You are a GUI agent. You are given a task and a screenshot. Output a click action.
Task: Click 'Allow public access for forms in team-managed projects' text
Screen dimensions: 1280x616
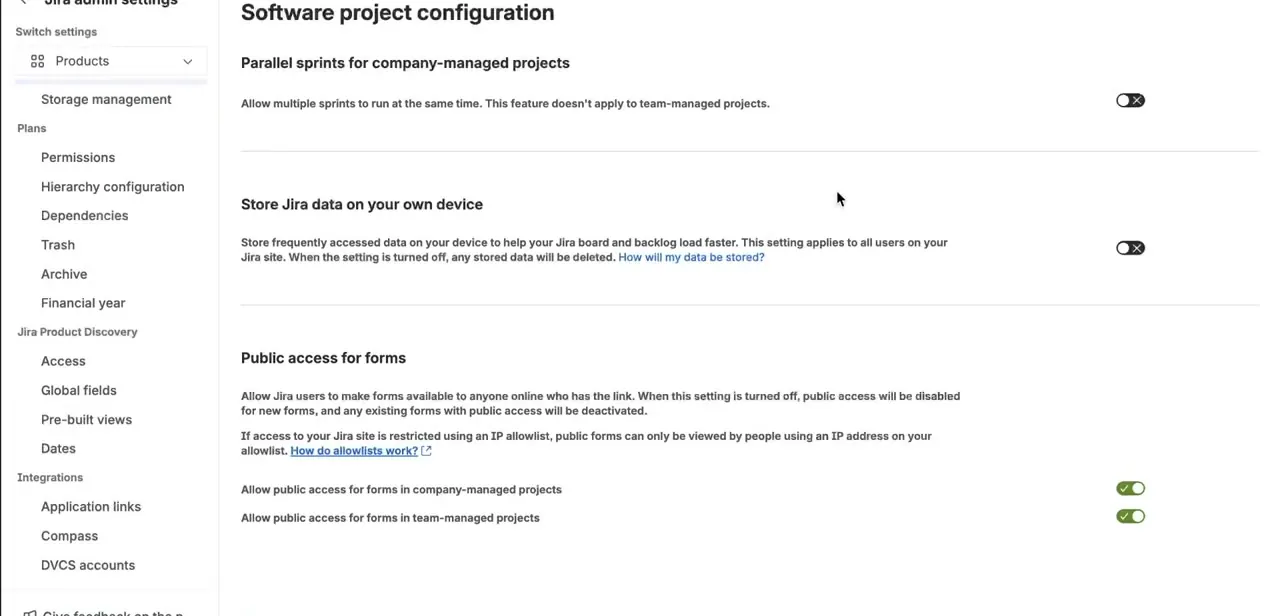pyautogui.click(x=390, y=518)
